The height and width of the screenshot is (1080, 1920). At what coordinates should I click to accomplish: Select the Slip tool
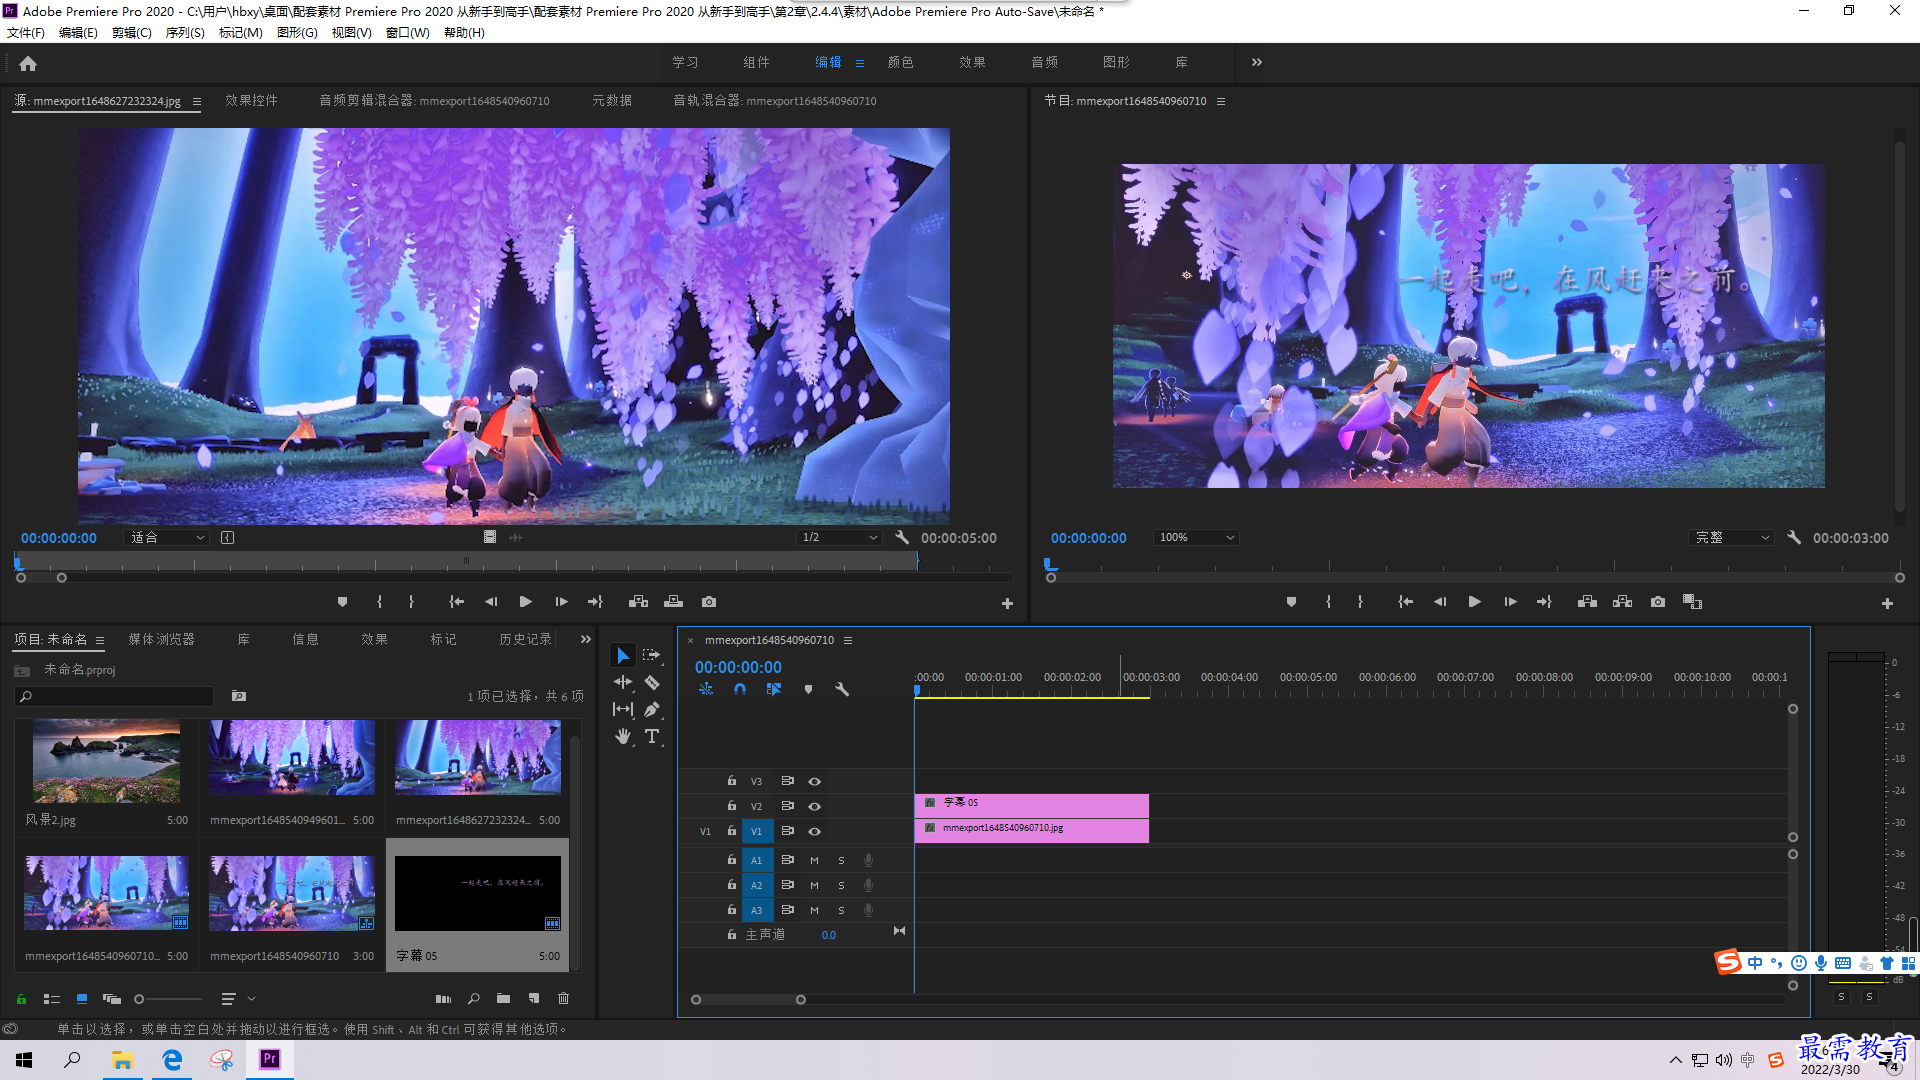pyautogui.click(x=623, y=709)
